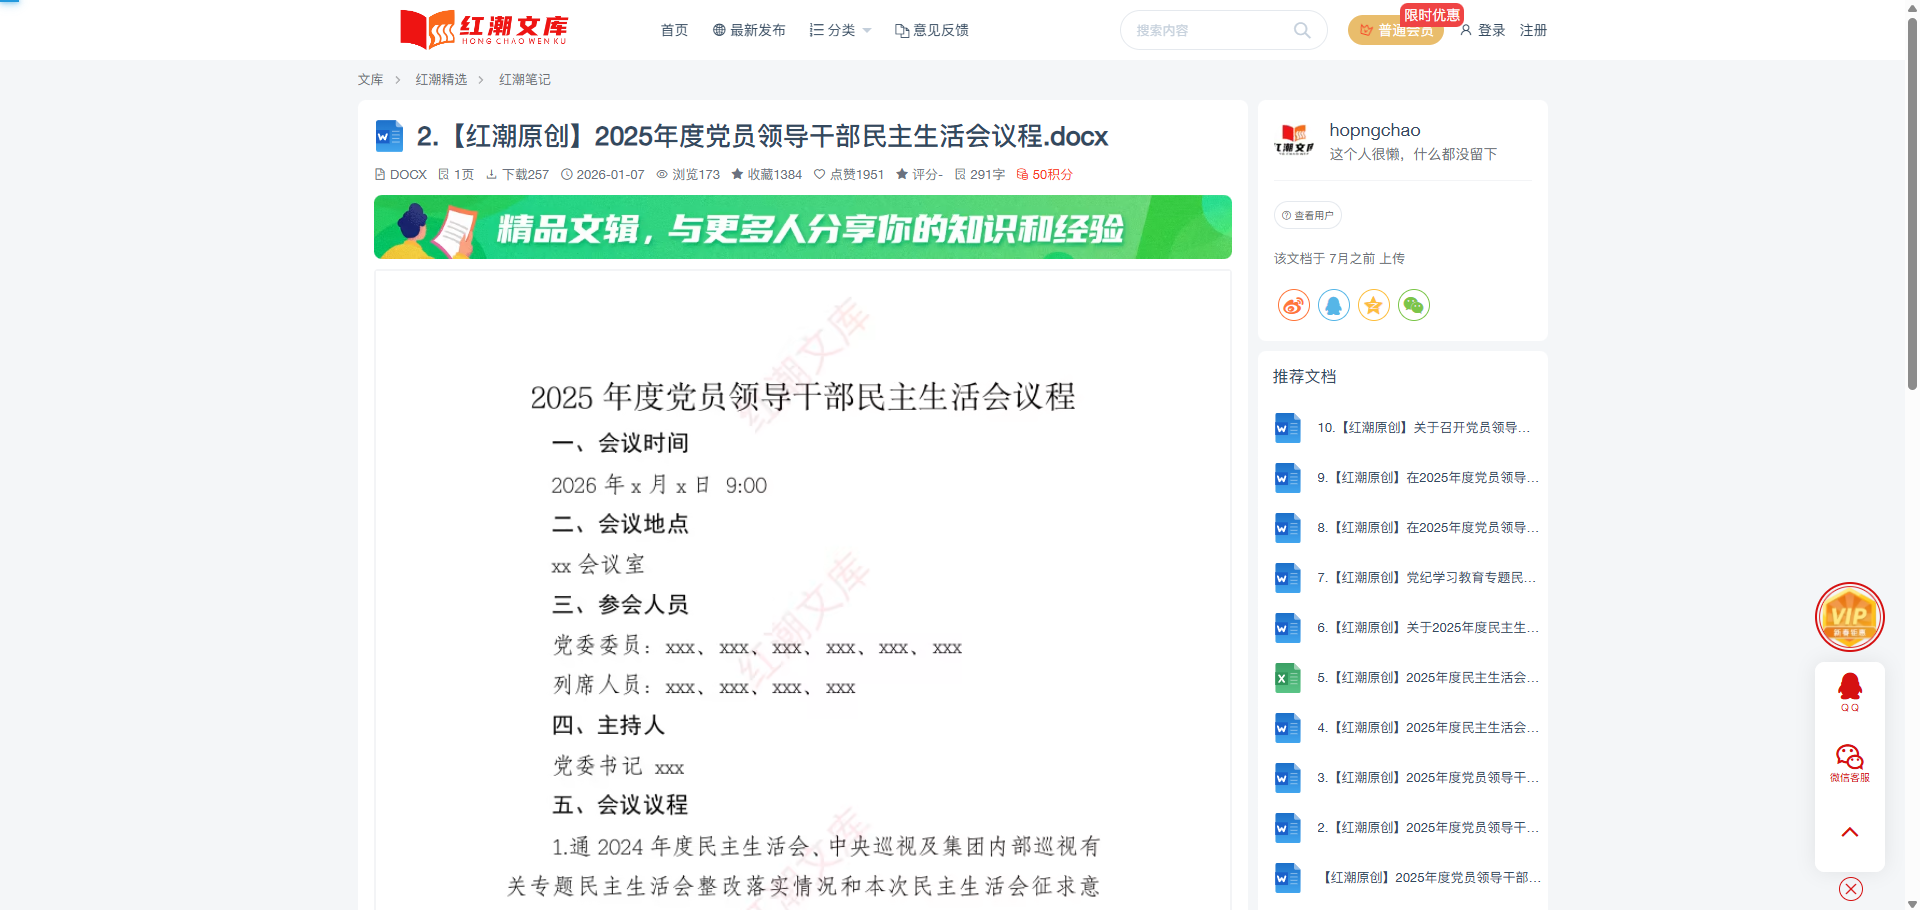Open the 红潮文库 logo homepage
This screenshot has width=1920, height=910.
pyautogui.click(x=484, y=29)
